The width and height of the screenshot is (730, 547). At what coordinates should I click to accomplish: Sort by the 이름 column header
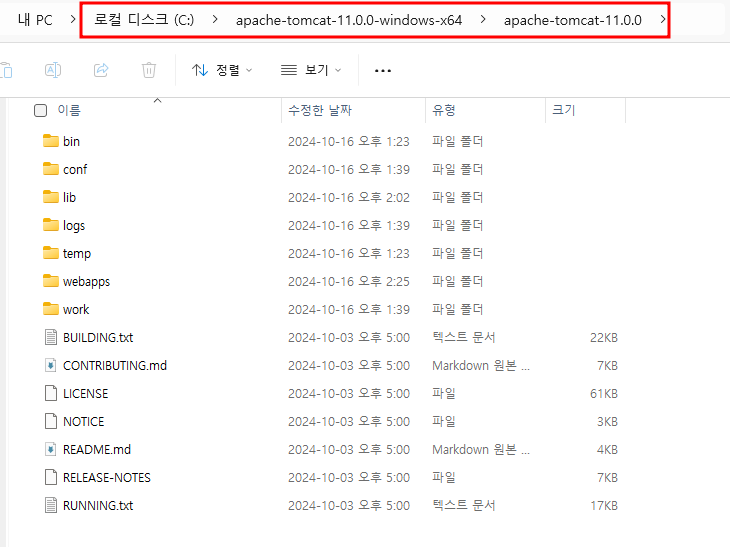tap(69, 110)
